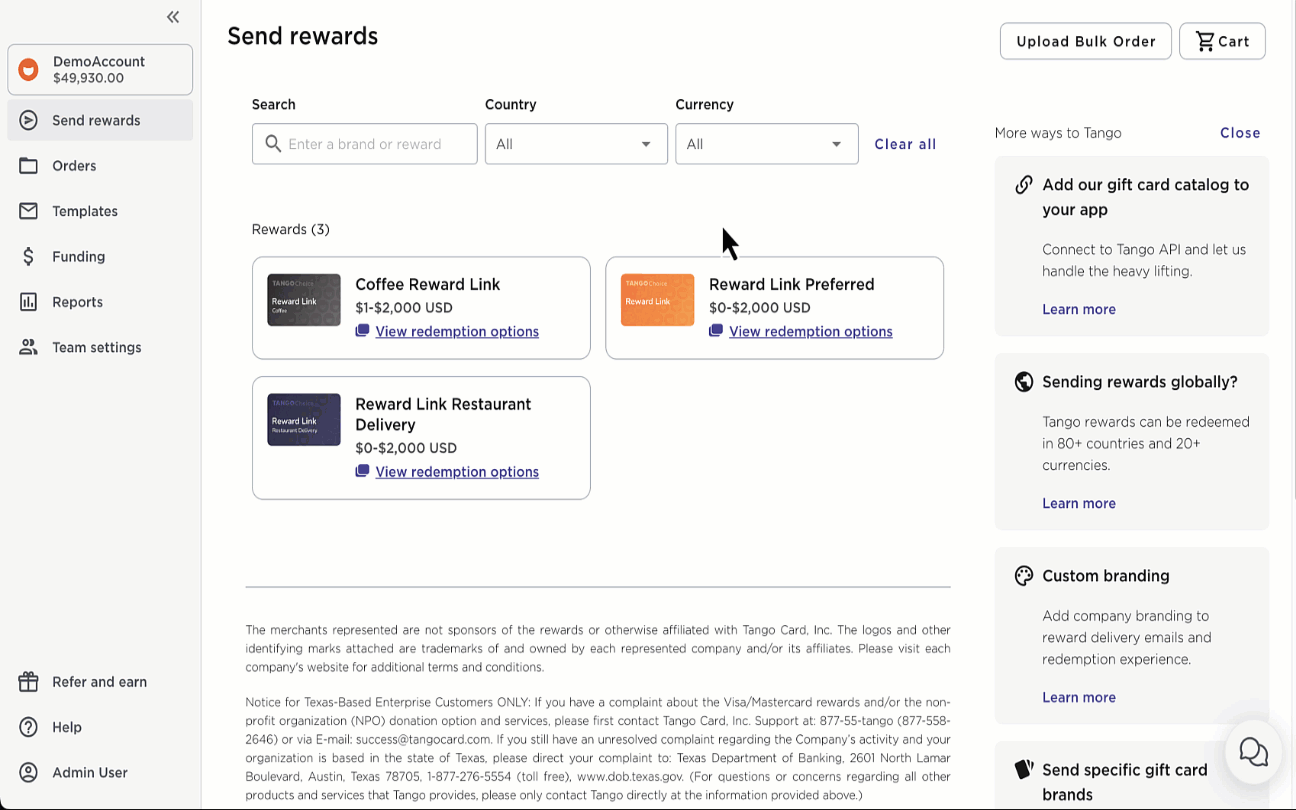Screen dimensions: 1296x810
Task: Open the Orders page
Action: pos(100,166)
